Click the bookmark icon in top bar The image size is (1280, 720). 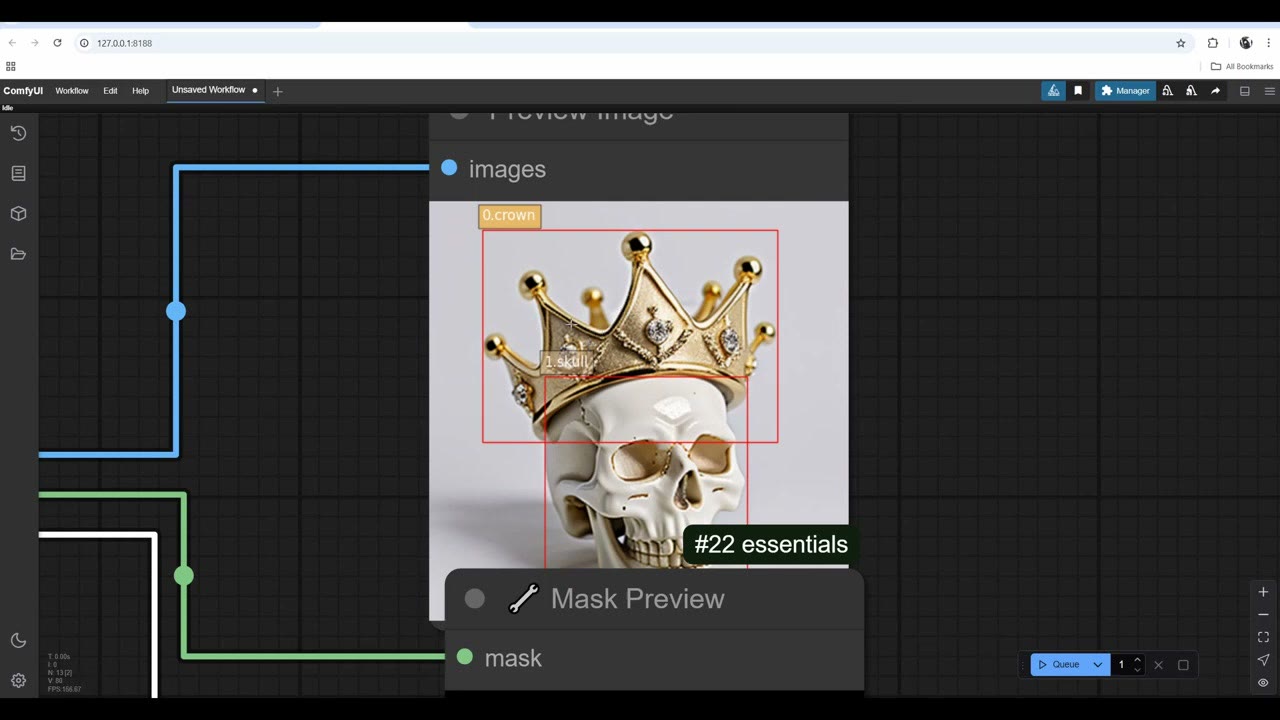point(1078,91)
